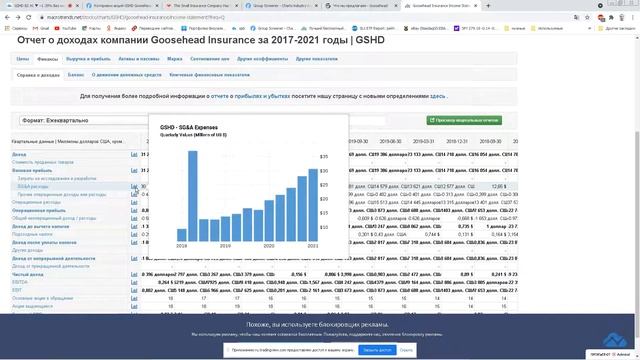Screen dimensions: 640x360
Task: Open chart icon for Операционные расходы row
Action: click(134, 202)
